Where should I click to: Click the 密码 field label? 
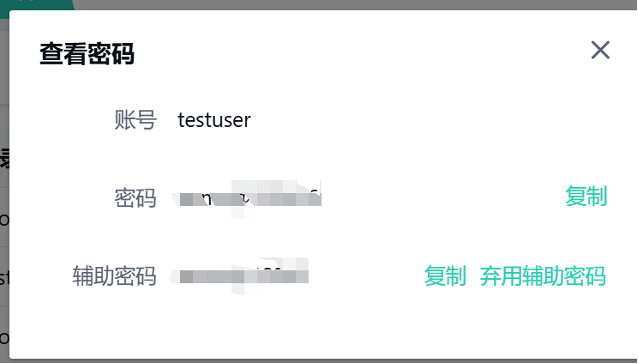tap(135, 198)
